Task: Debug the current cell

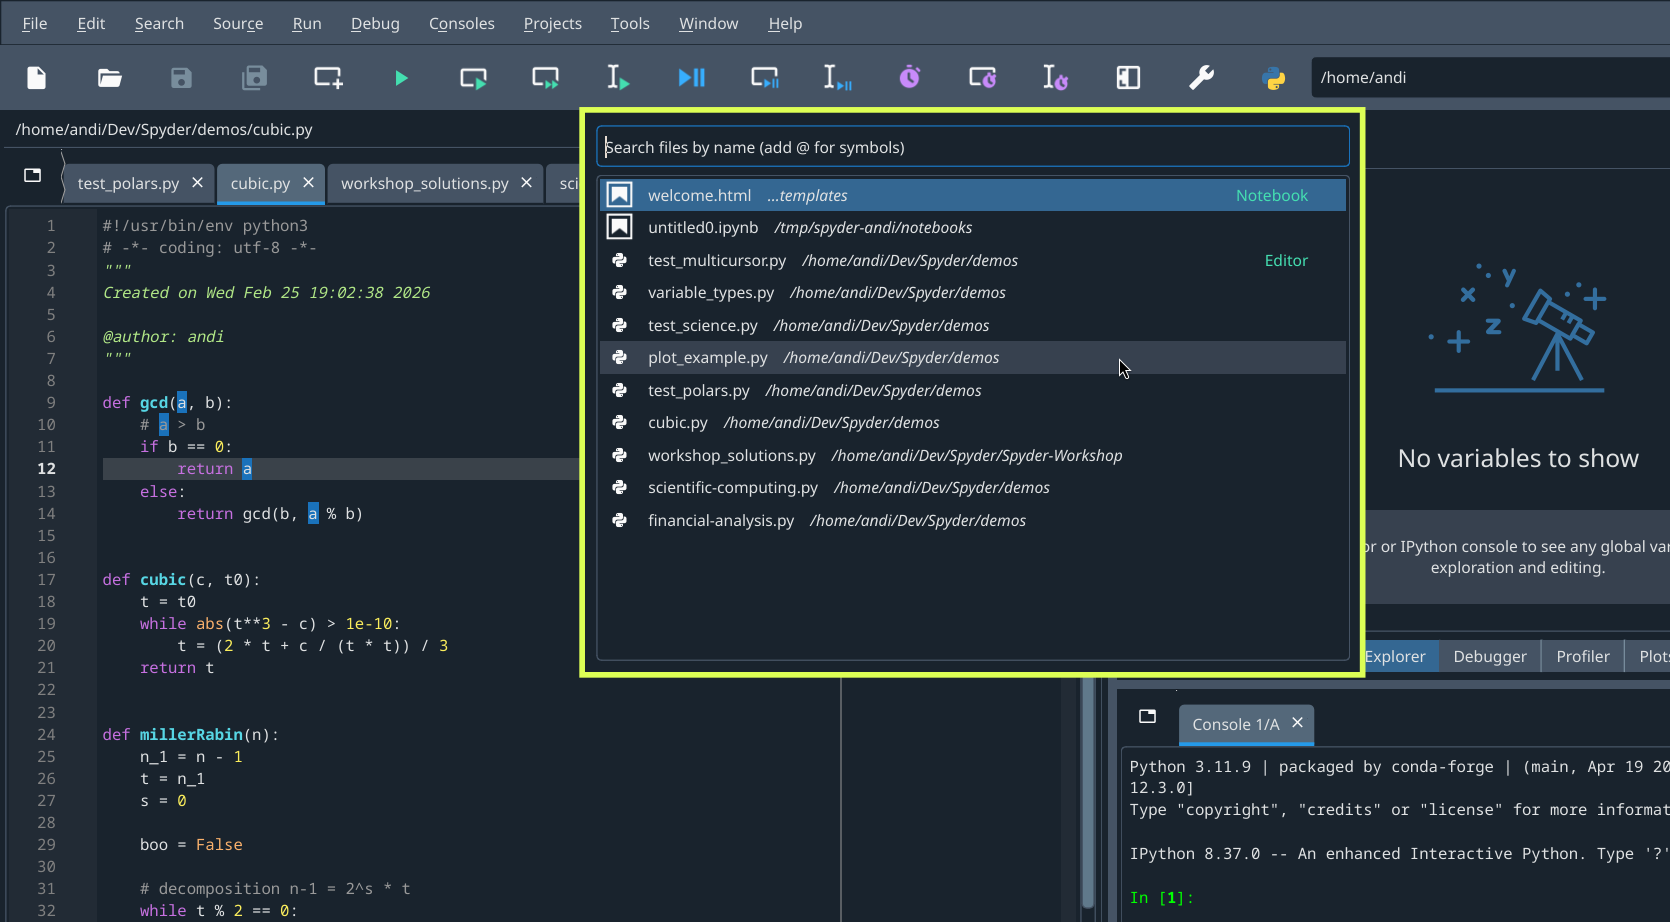Action: pos(764,78)
